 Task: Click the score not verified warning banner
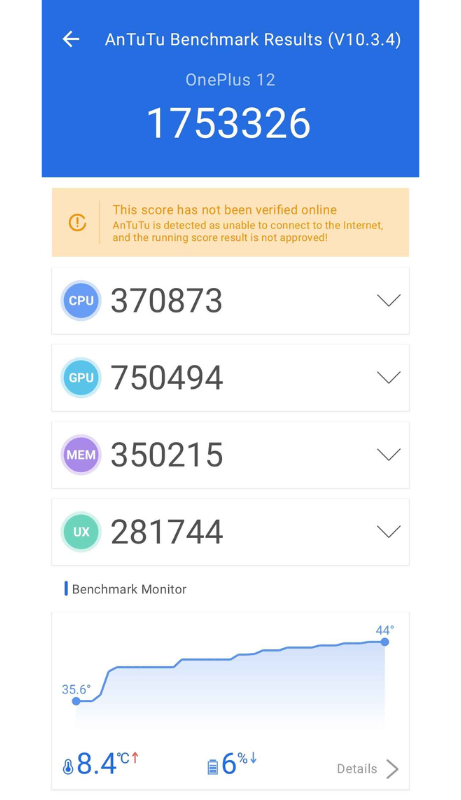point(230,222)
